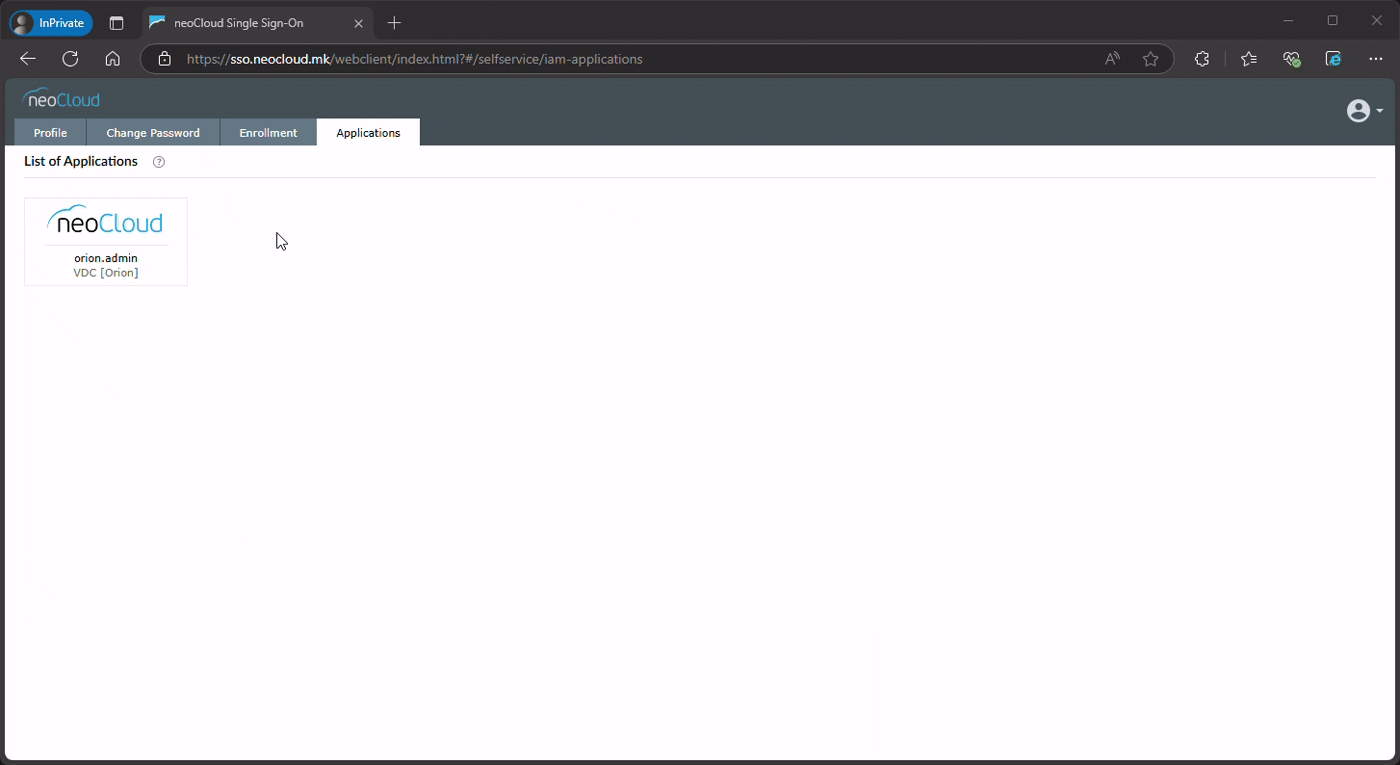Close the neoCloud Single Sign-On tab
This screenshot has height=765, width=1400.
pyautogui.click(x=358, y=23)
